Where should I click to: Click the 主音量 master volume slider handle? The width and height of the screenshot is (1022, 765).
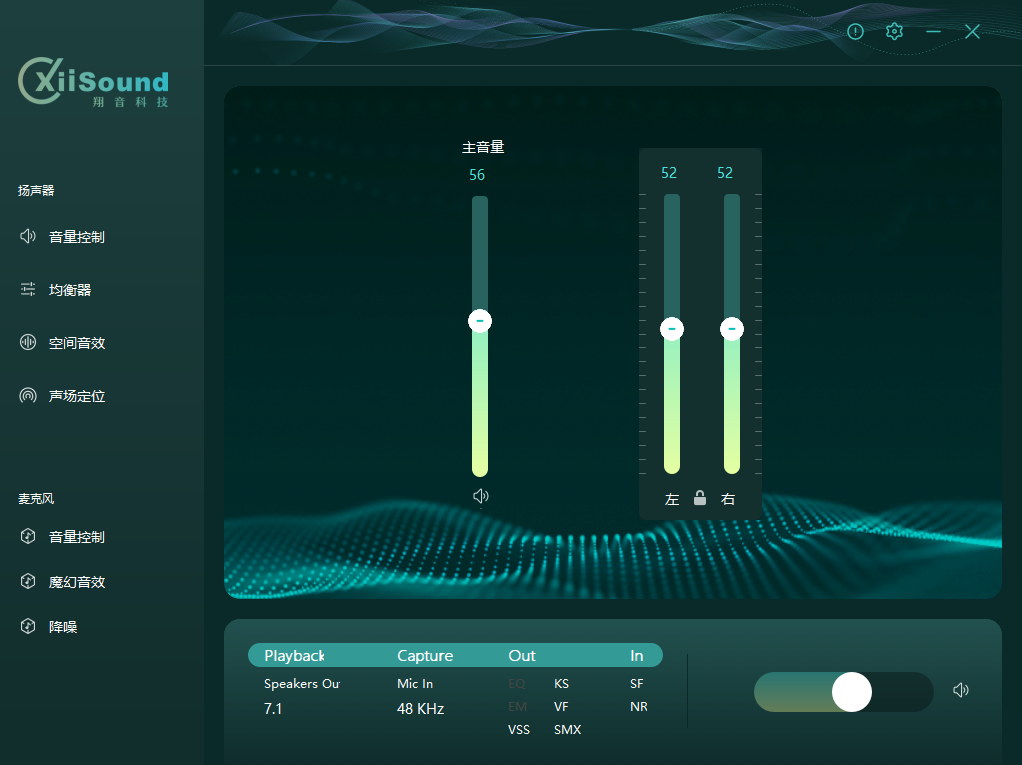coord(480,321)
